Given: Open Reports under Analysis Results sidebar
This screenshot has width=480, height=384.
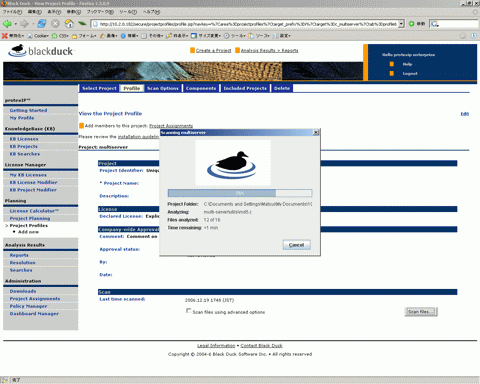Looking at the screenshot, I should [x=19, y=255].
